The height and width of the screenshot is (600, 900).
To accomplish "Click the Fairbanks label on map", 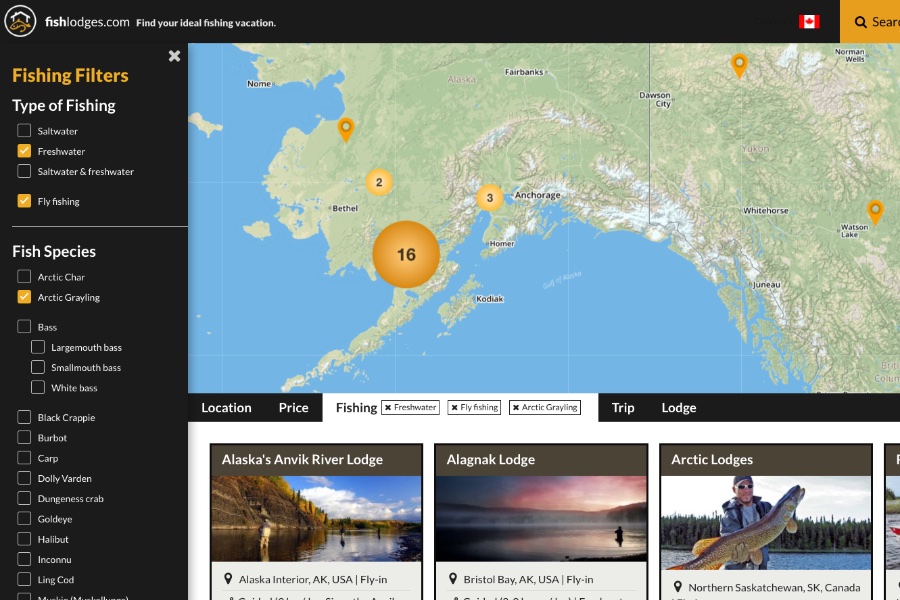I will point(523,72).
